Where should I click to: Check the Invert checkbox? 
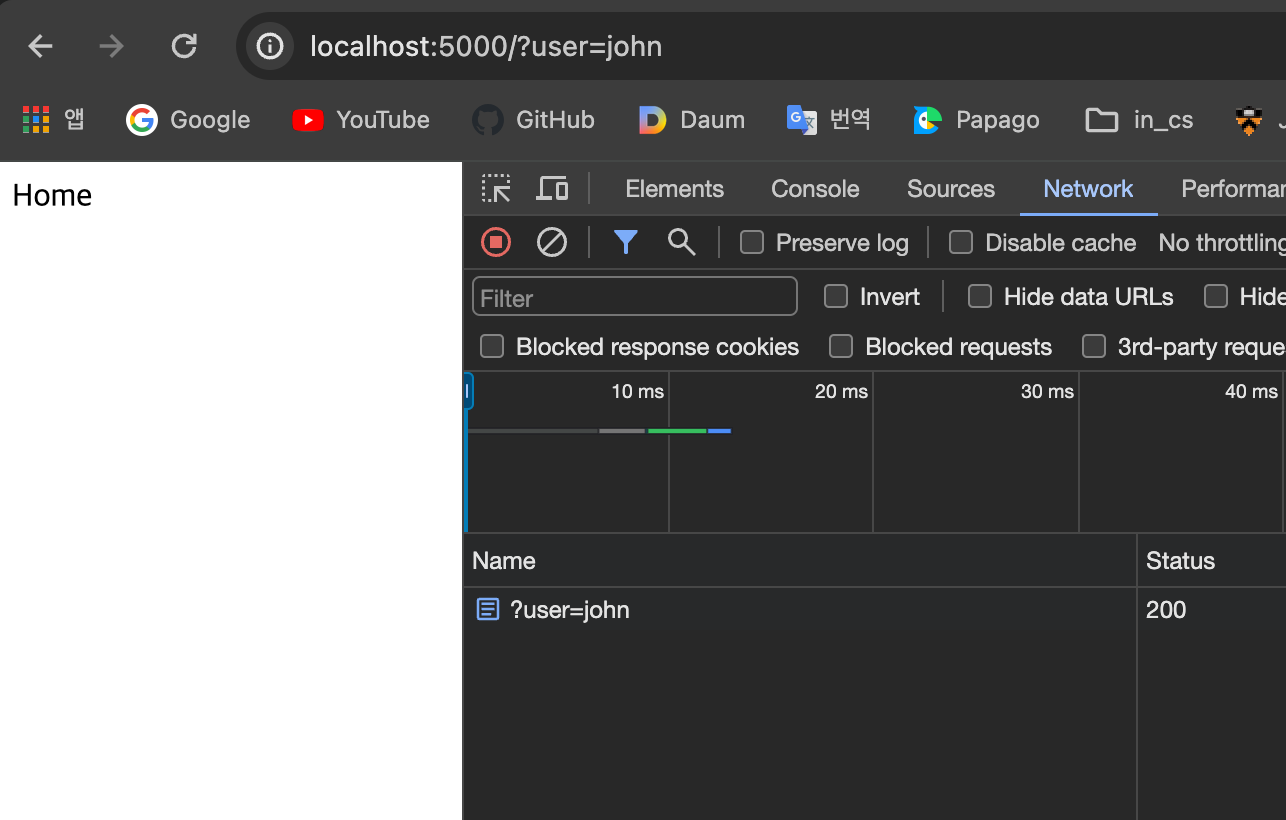point(836,296)
